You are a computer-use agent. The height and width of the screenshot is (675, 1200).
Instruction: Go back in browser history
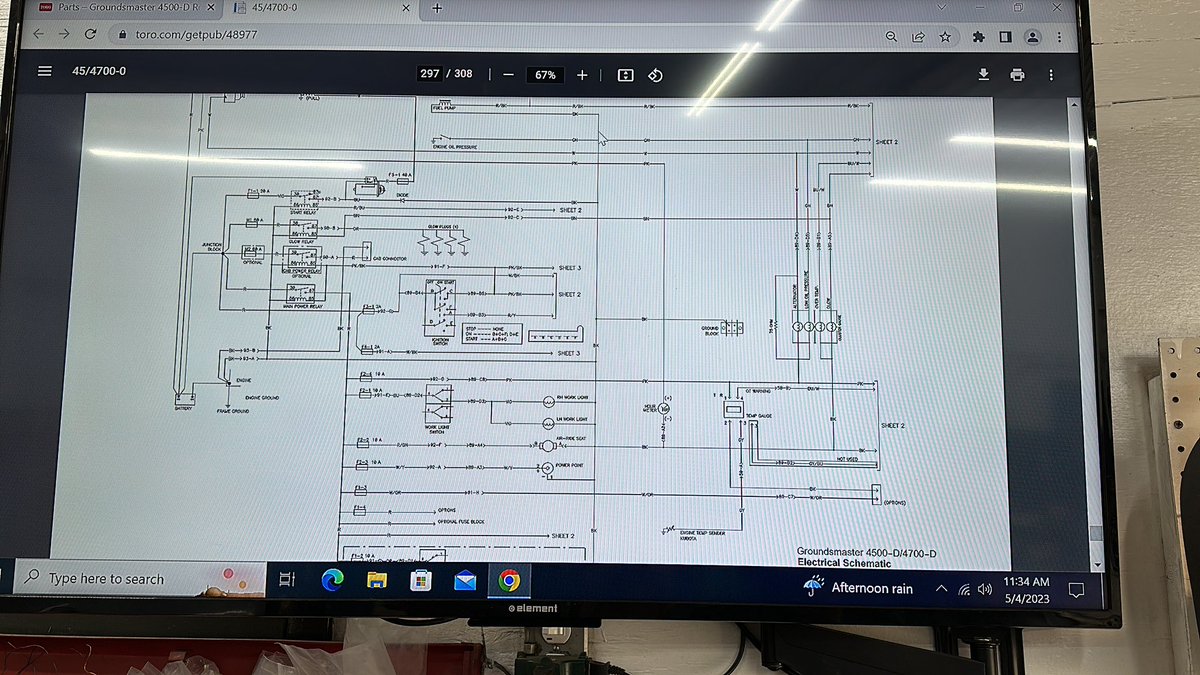38,33
